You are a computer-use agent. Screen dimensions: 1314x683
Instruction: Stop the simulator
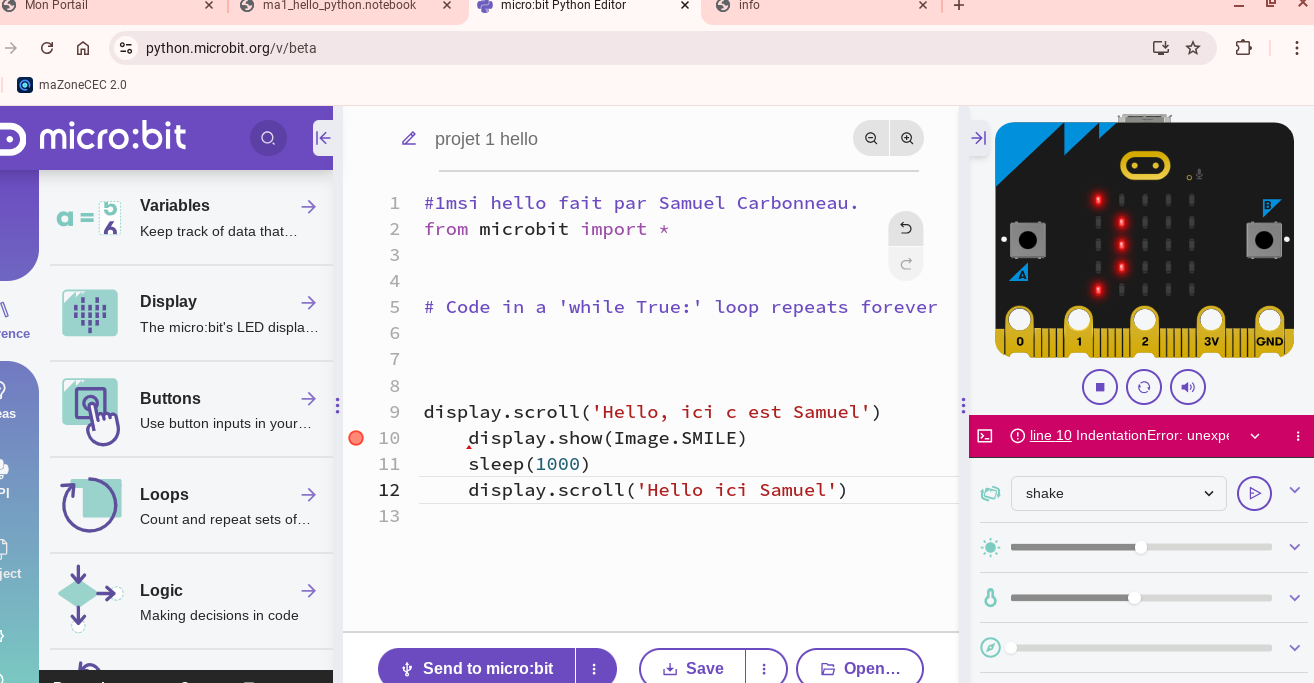point(1100,387)
